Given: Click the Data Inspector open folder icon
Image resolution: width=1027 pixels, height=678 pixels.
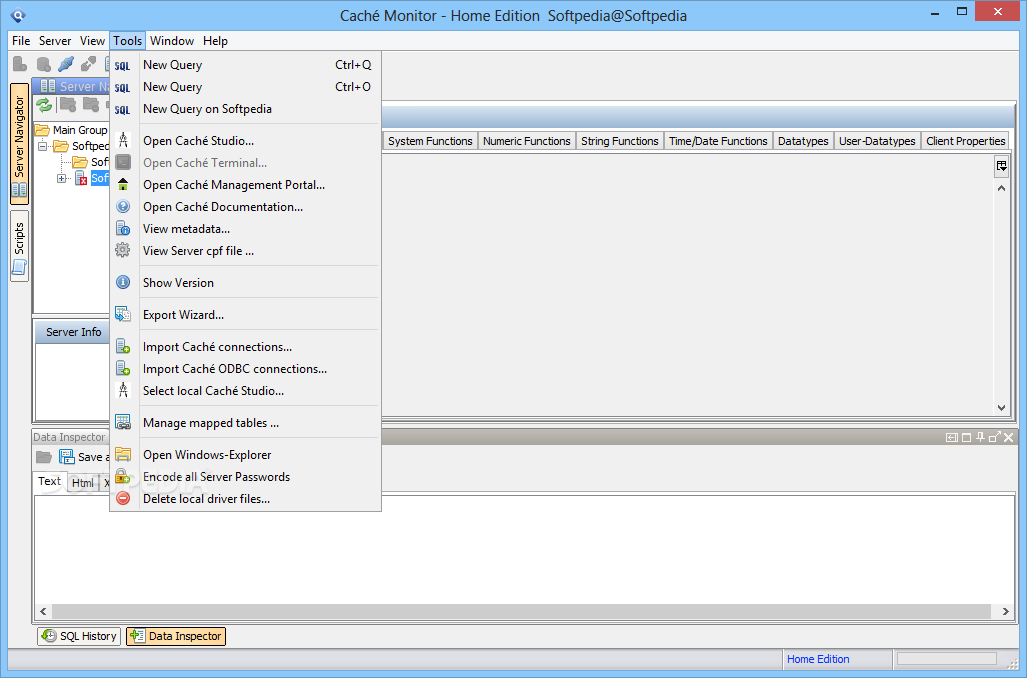Looking at the screenshot, I should point(44,457).
